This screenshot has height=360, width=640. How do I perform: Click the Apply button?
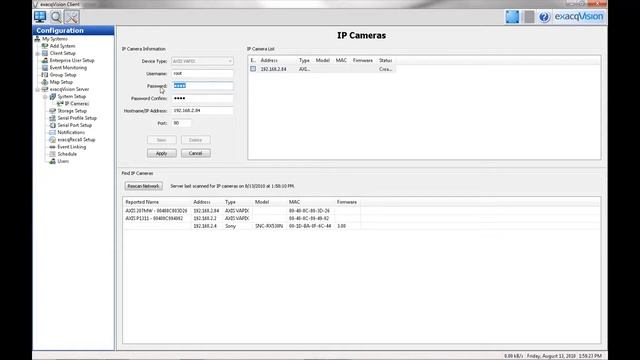162,153
